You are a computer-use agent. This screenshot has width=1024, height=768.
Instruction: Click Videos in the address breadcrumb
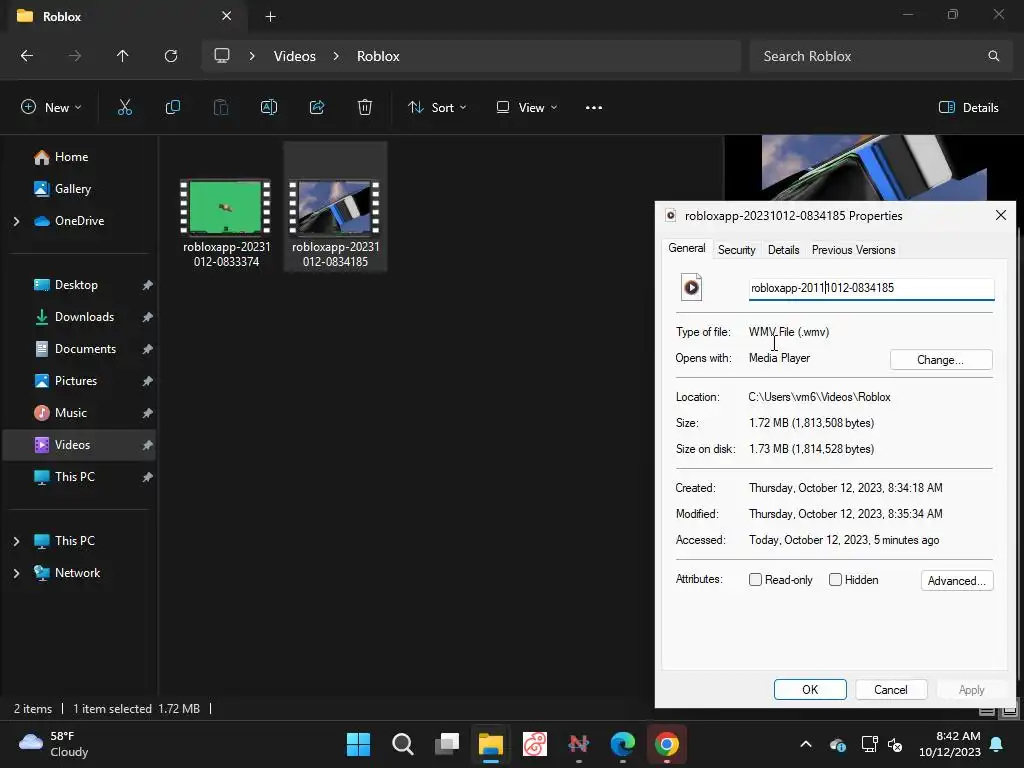(295, 56)
